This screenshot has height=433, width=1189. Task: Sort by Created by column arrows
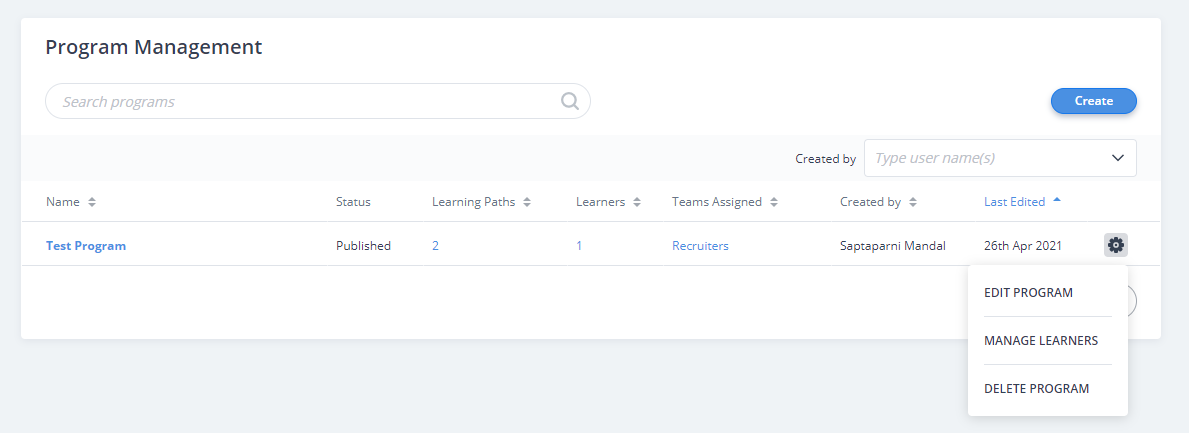pos(913,202)
